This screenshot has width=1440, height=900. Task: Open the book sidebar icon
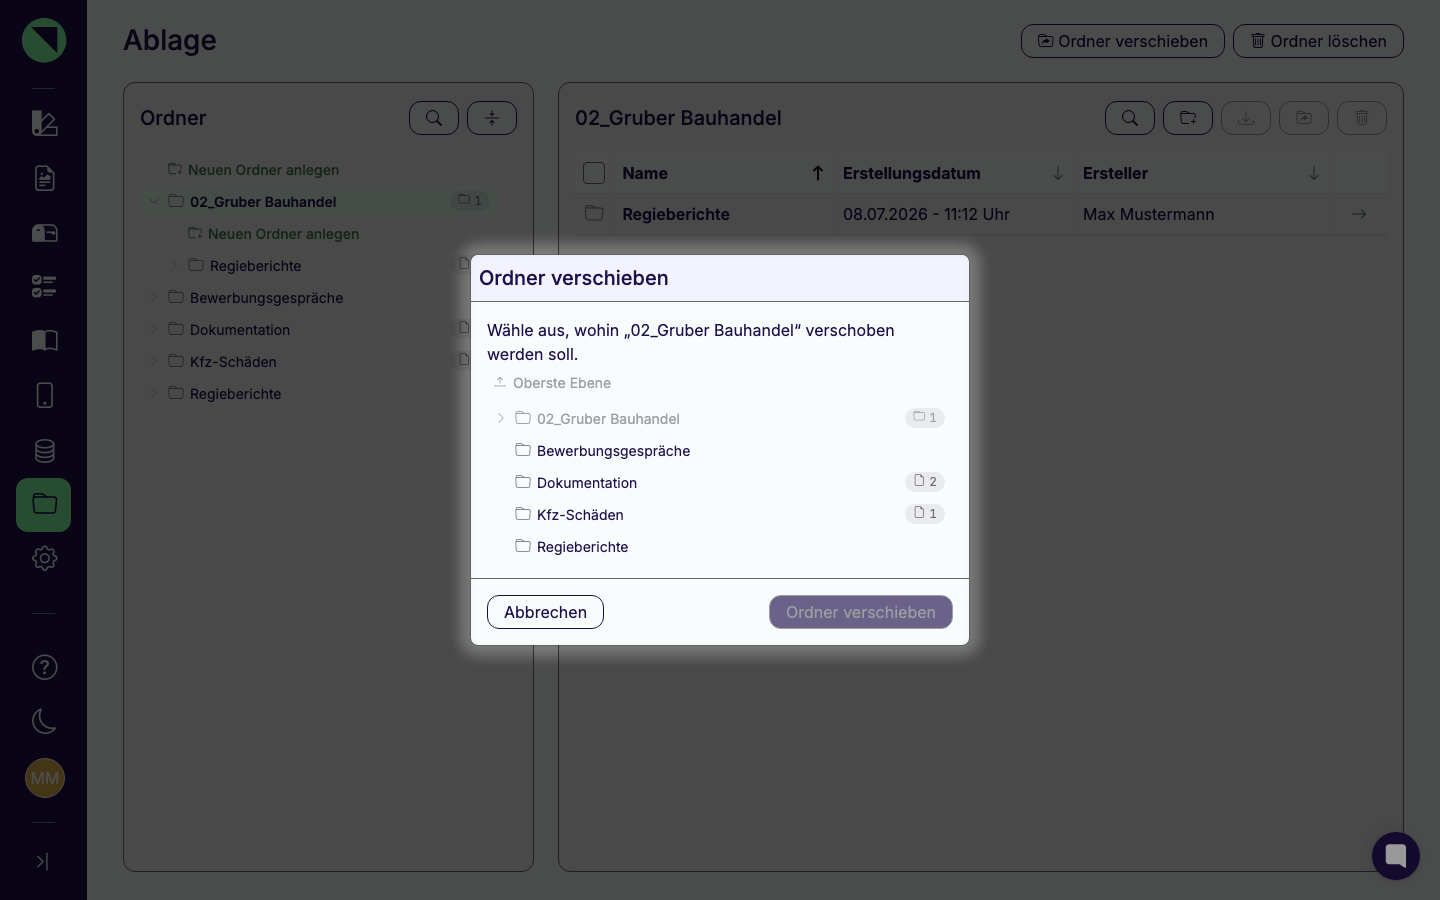coord(44,341)
